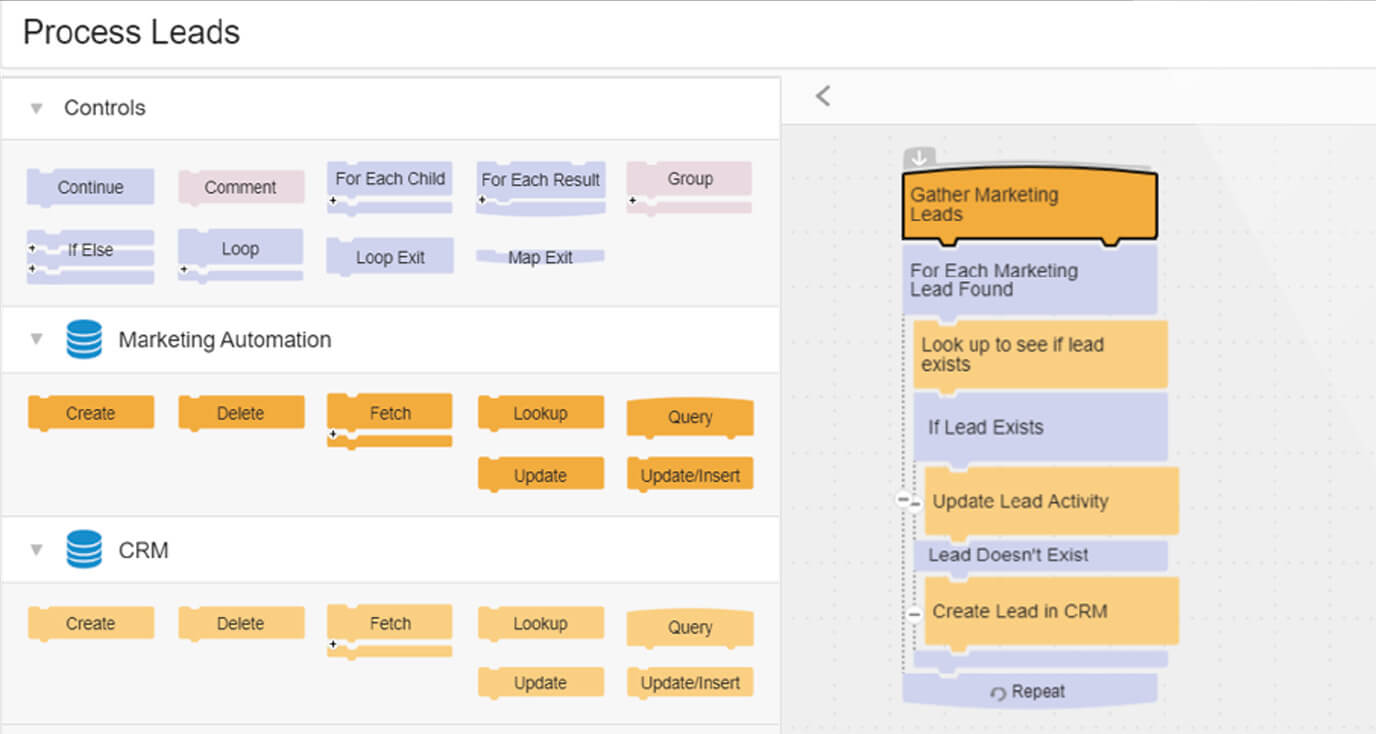Click the down-arrow tab above Gather Marketing Leads
This screenshot has width=1376, height=734.
pyautogui.click(x=919, y=158)
